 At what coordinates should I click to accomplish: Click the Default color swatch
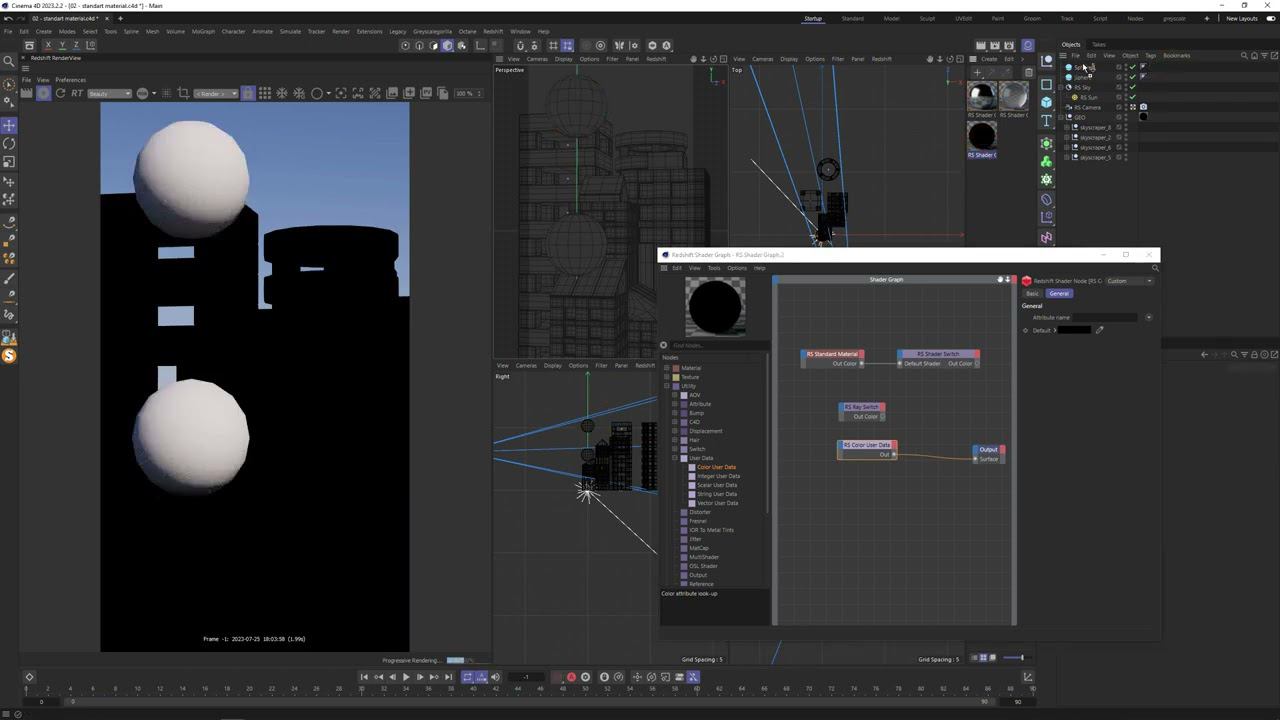[x=1074, y=330]
